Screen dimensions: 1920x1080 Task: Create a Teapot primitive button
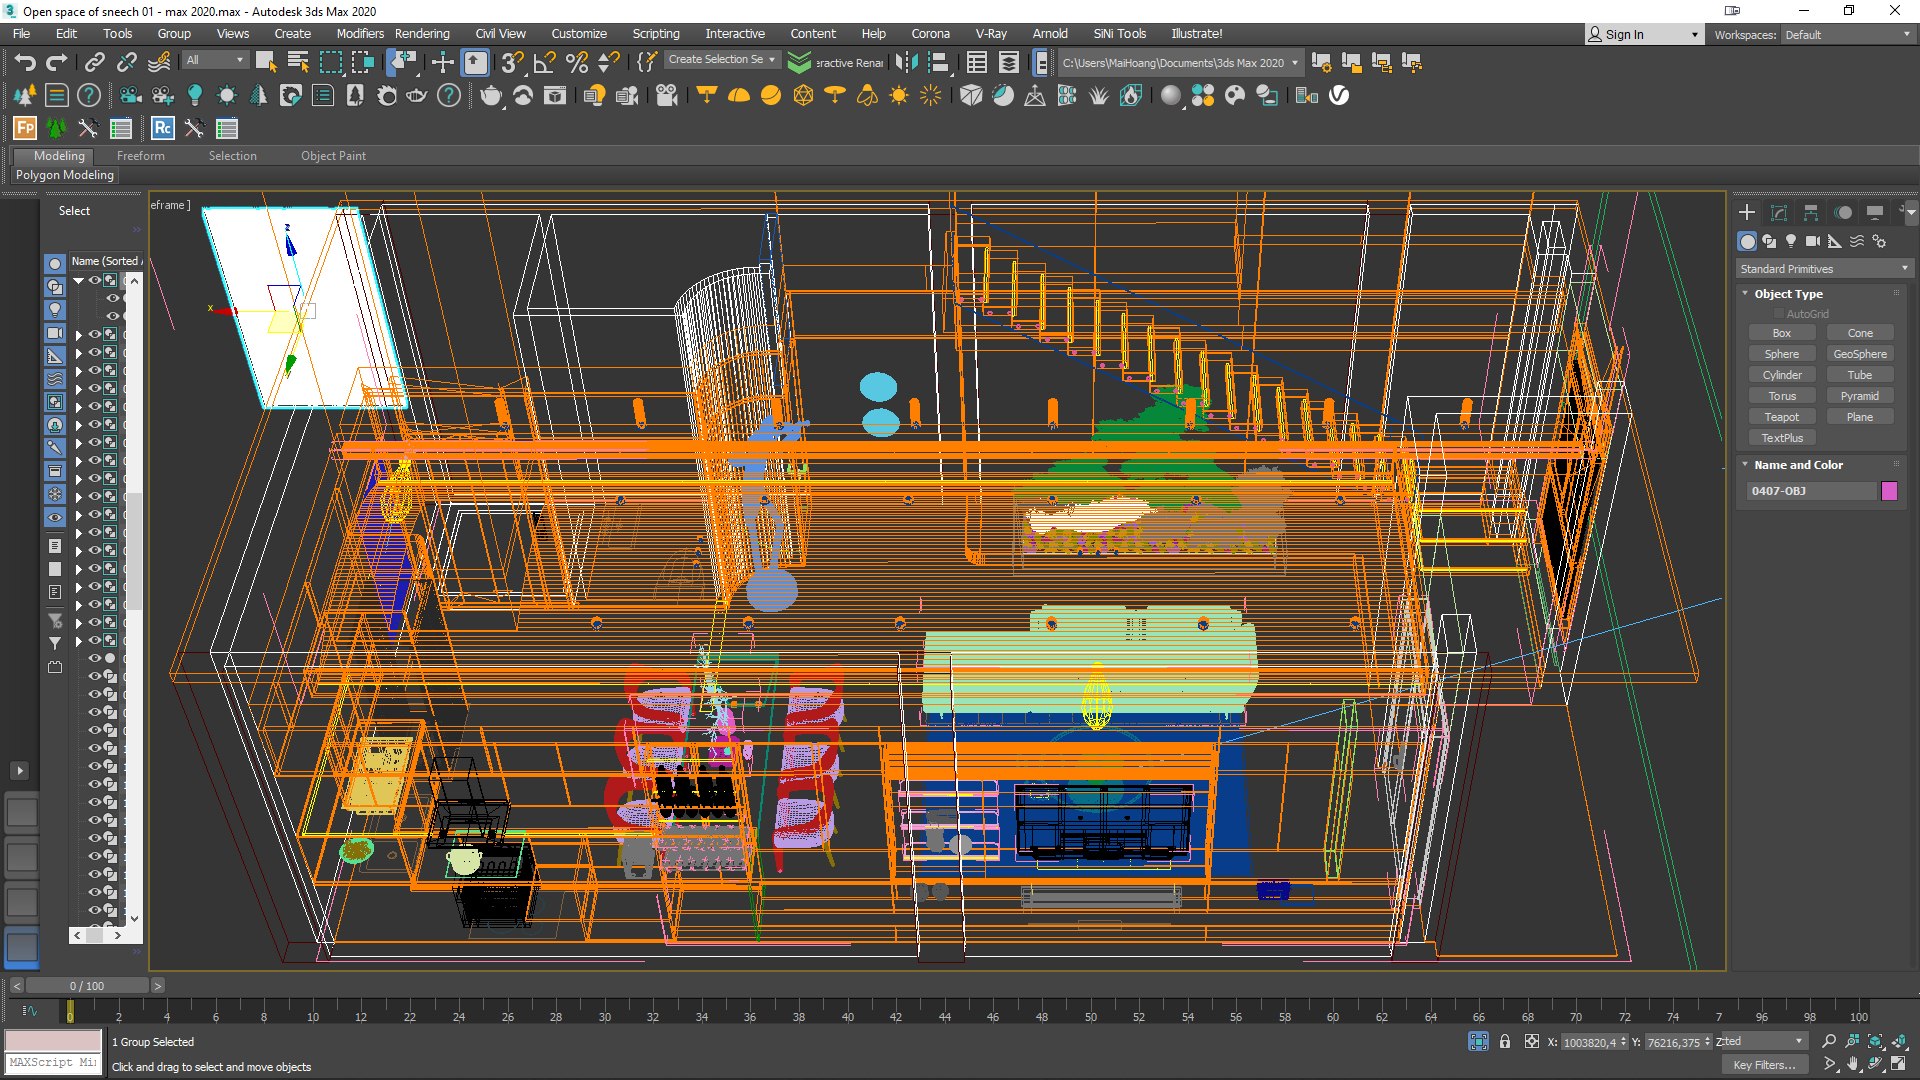[x=1781, y=417]
